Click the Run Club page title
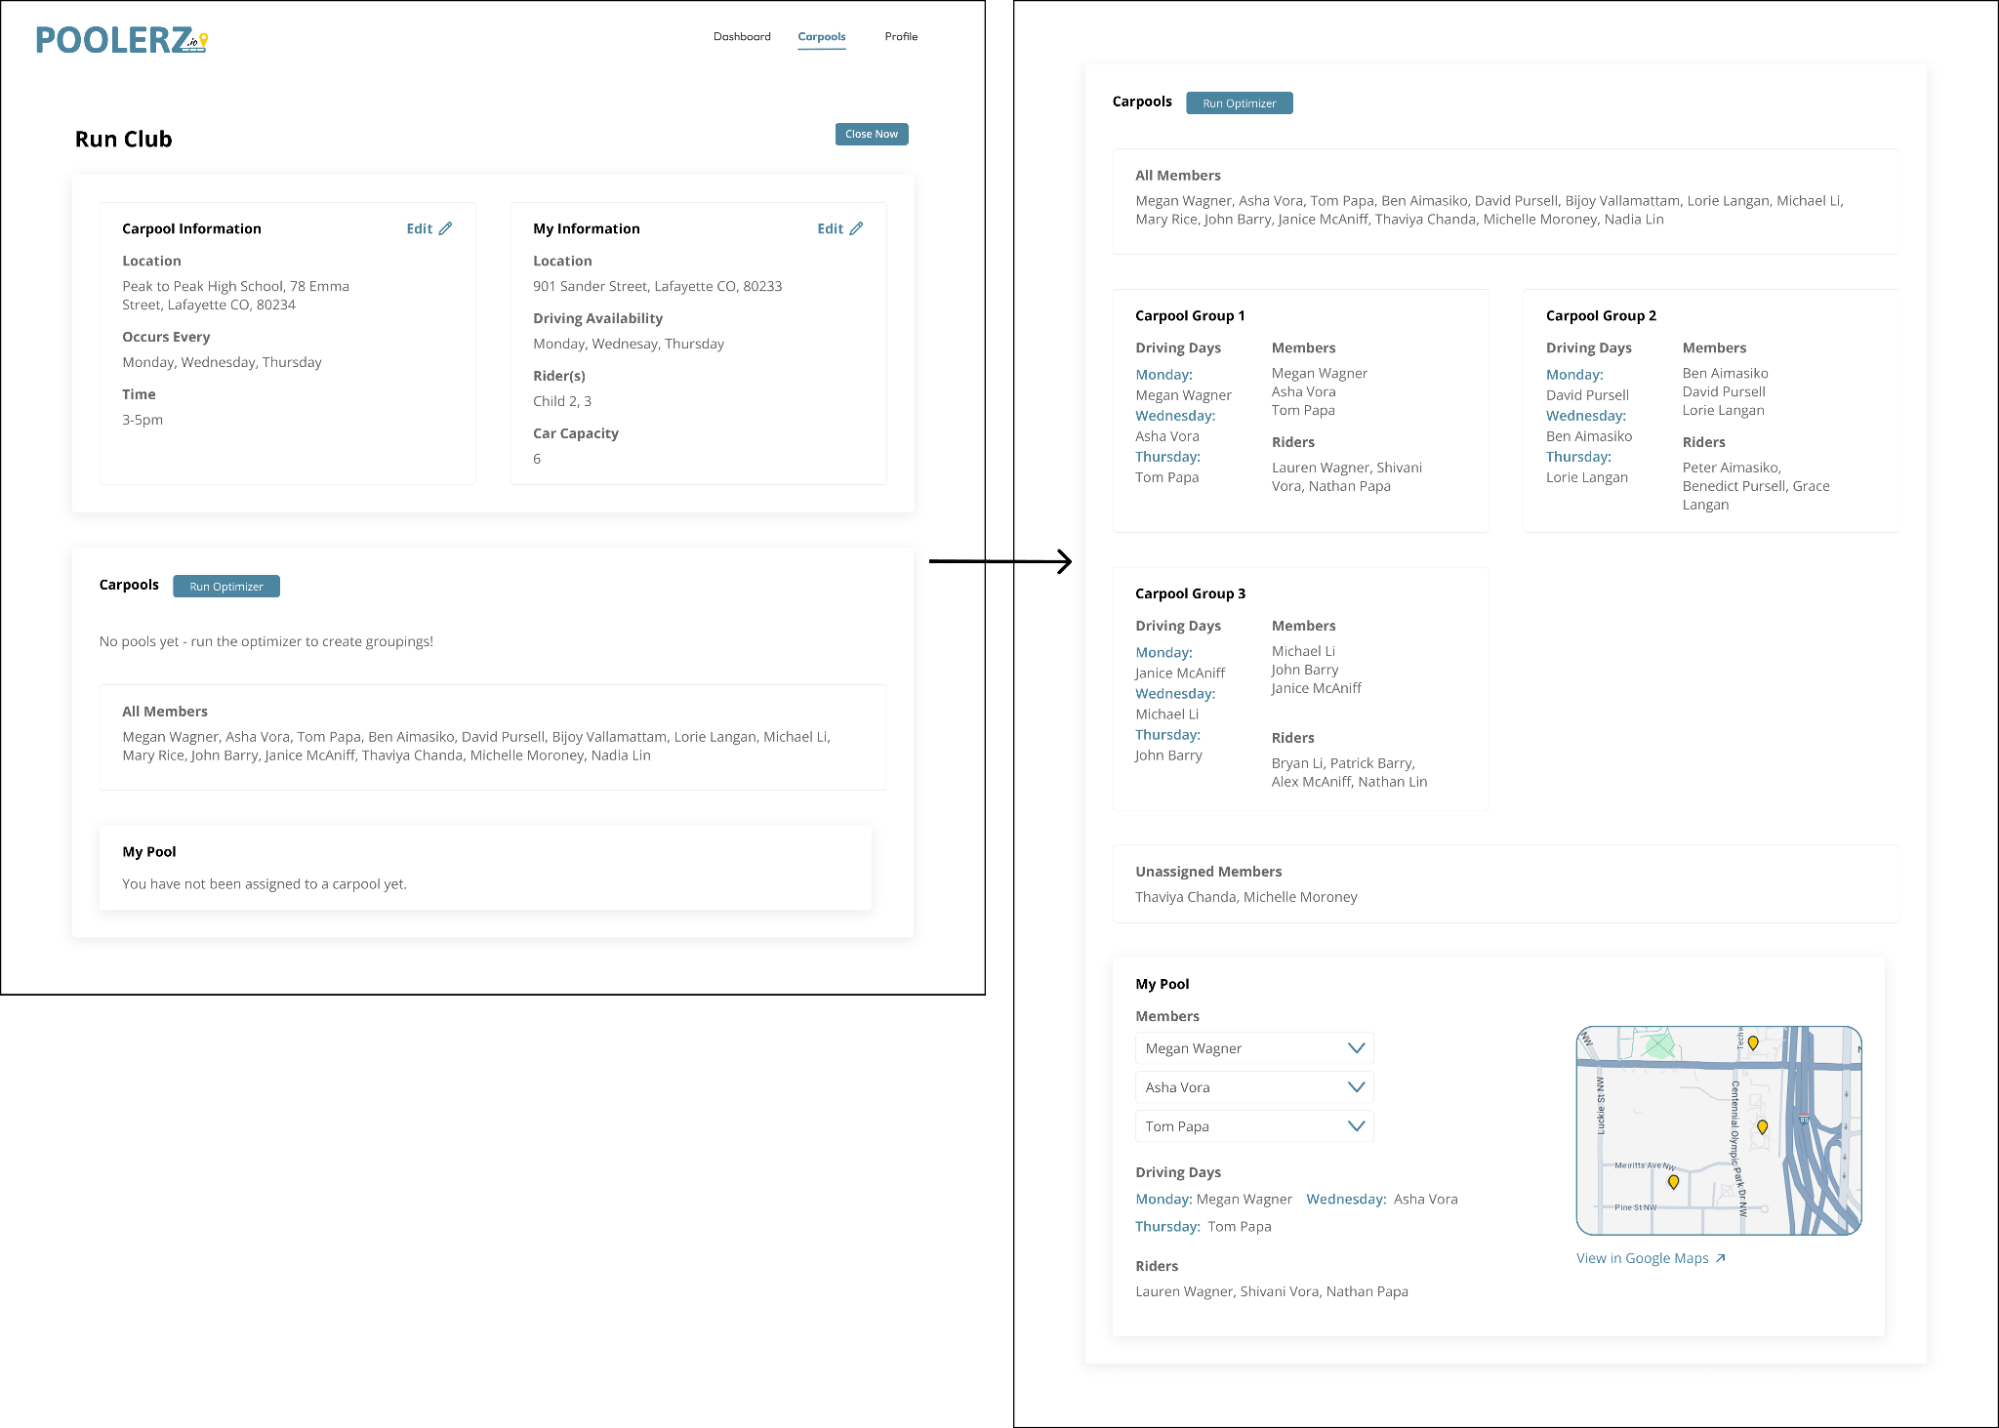 (x=124, y=139)
